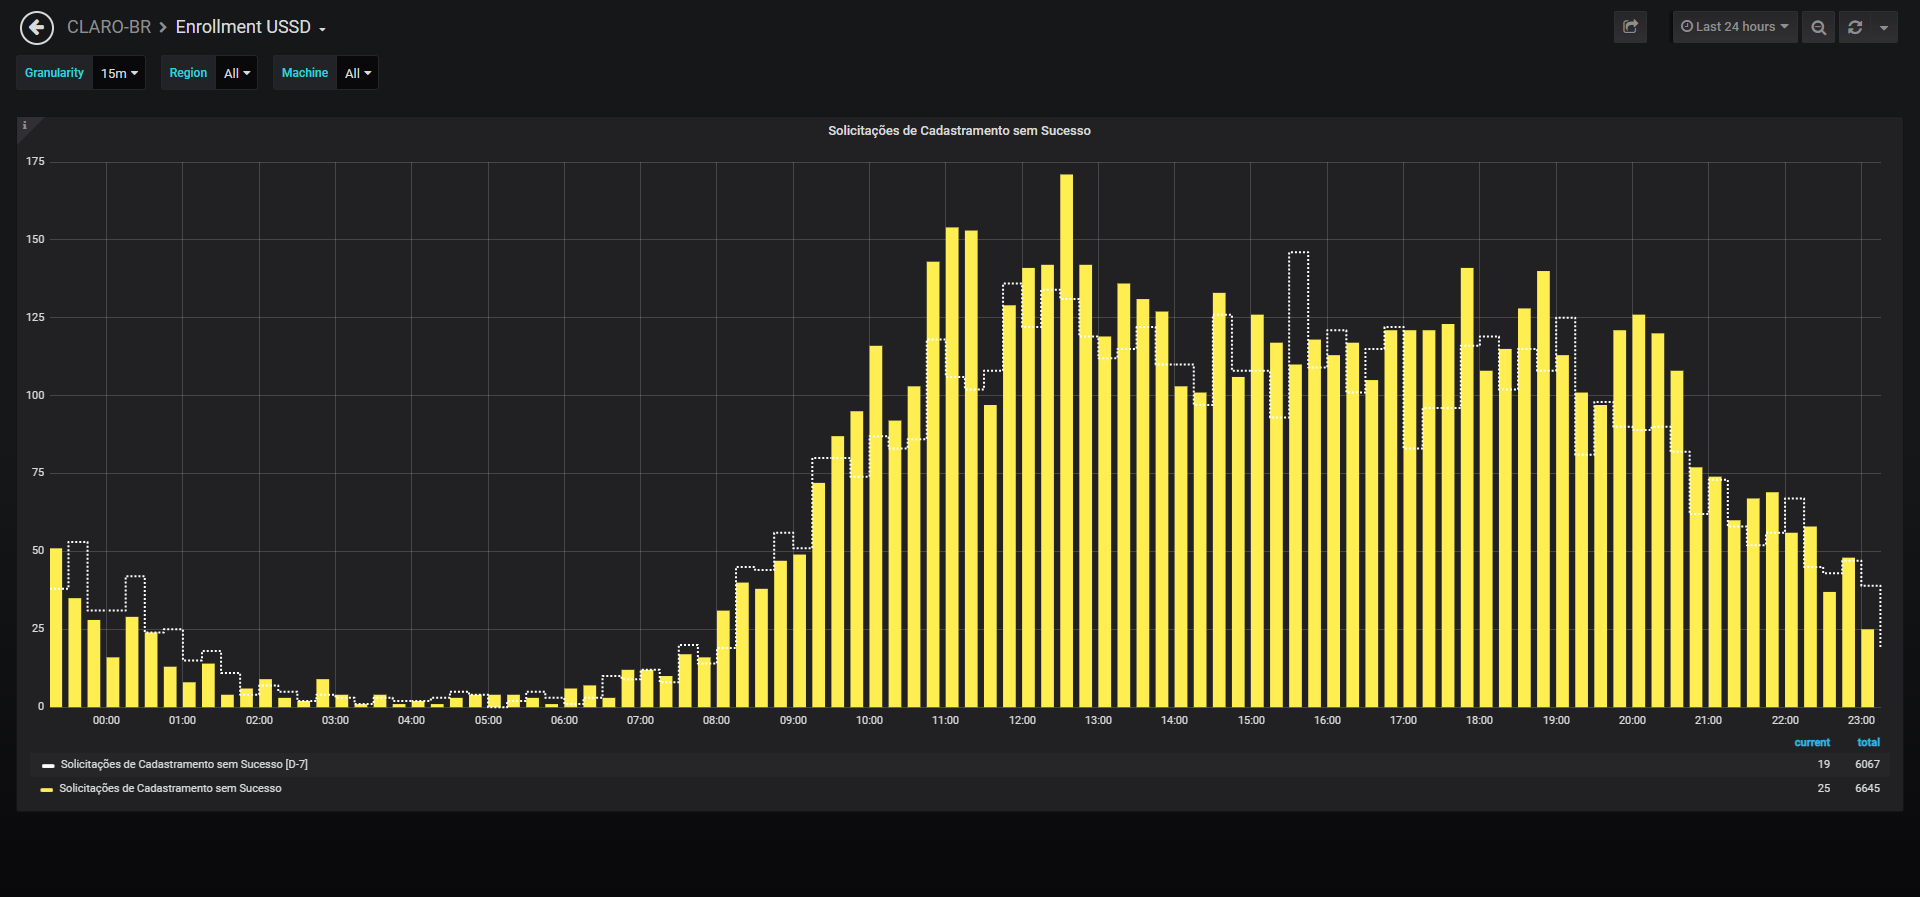Open the Granularity 15m dropdown
The width and height of the screenshot is (1920, 897).
pos(119,73)
